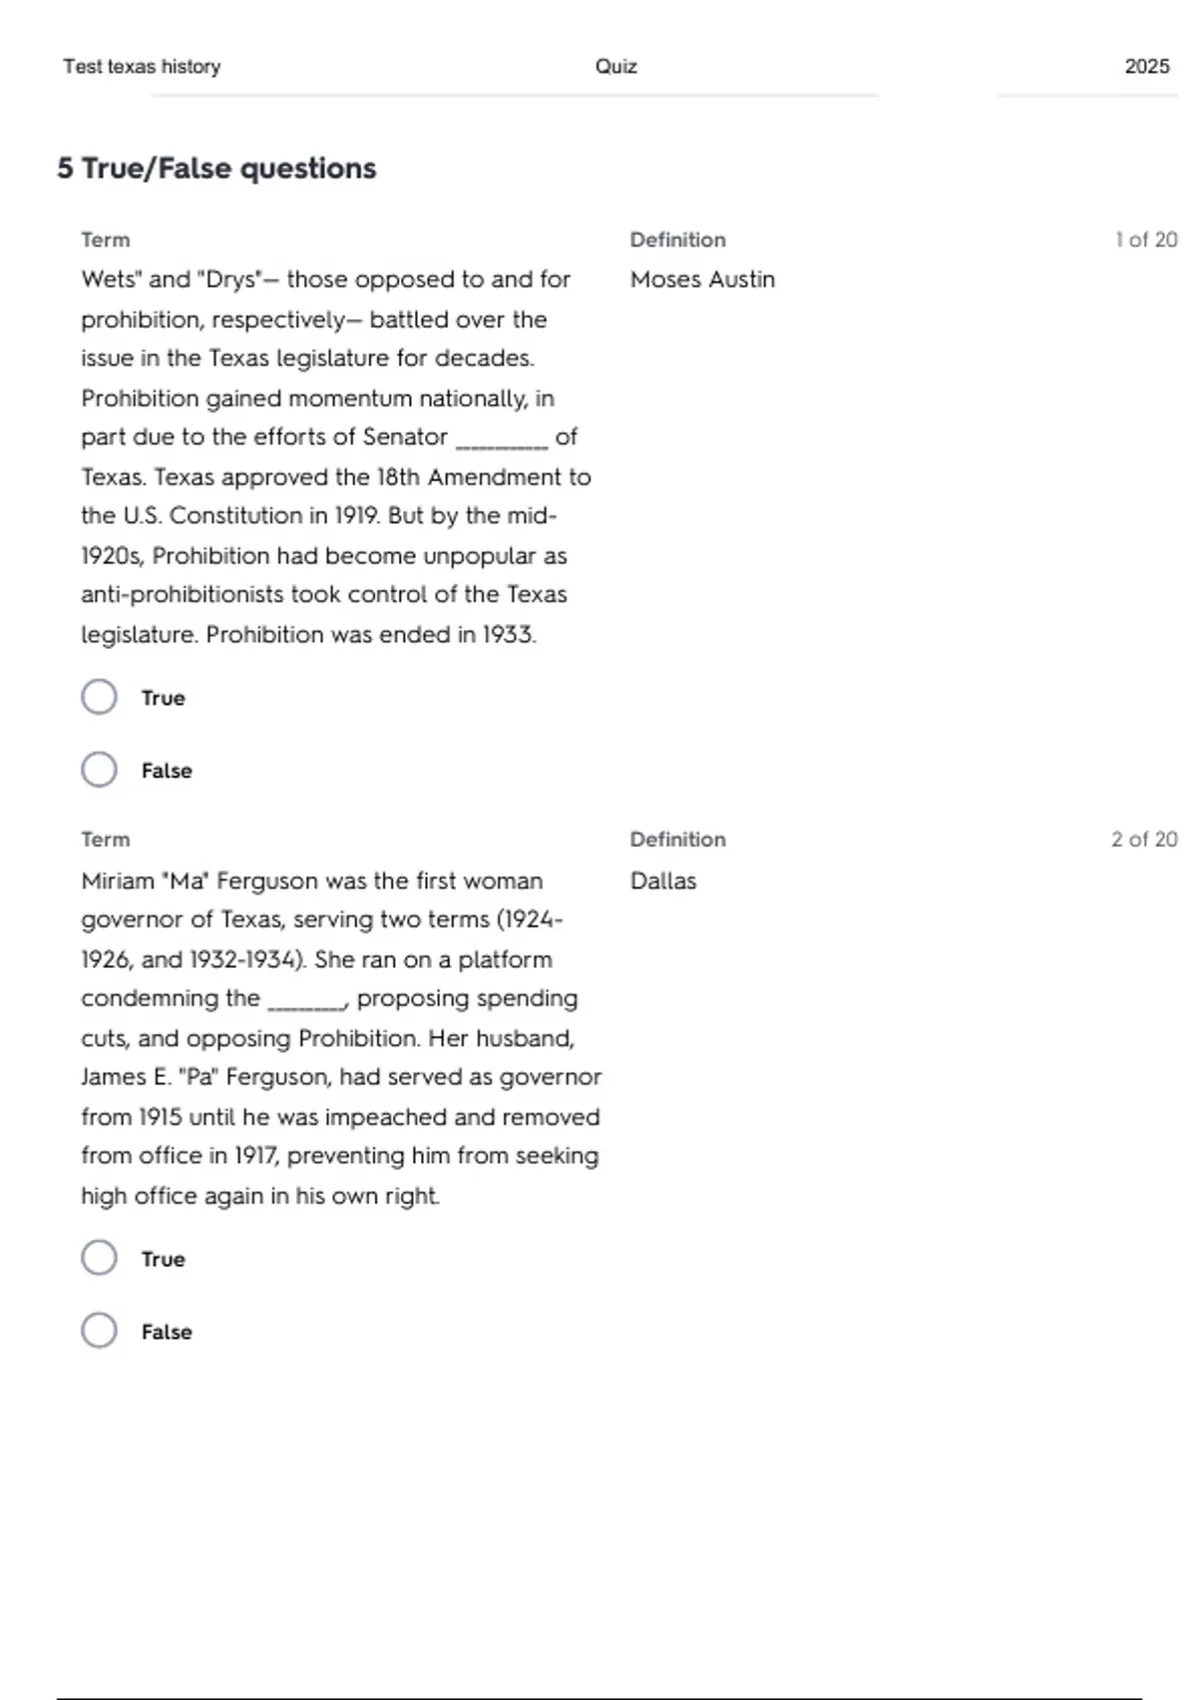
Task: Click the '2025' text in header
Action: [x=1146, y=66]
